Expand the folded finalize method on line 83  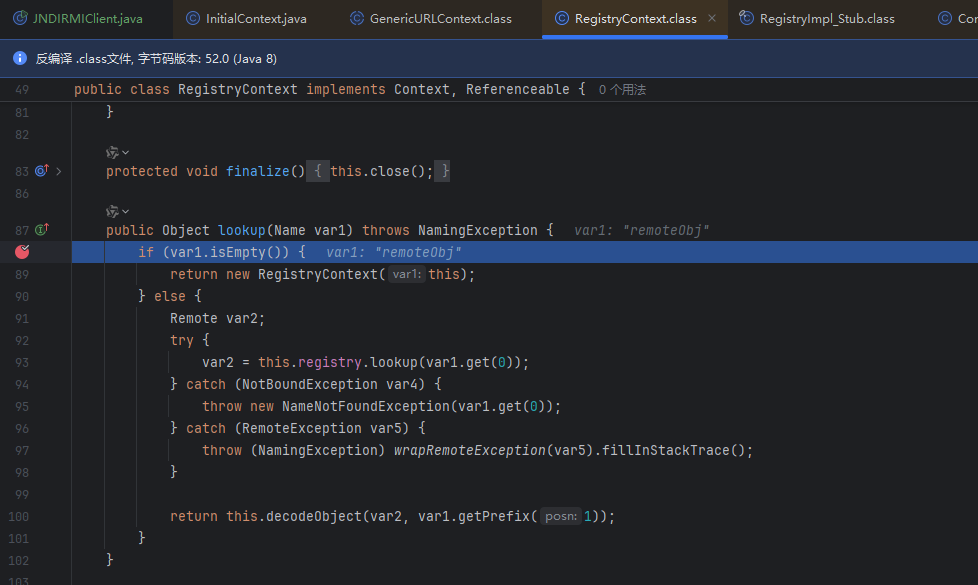coord(59,171)
